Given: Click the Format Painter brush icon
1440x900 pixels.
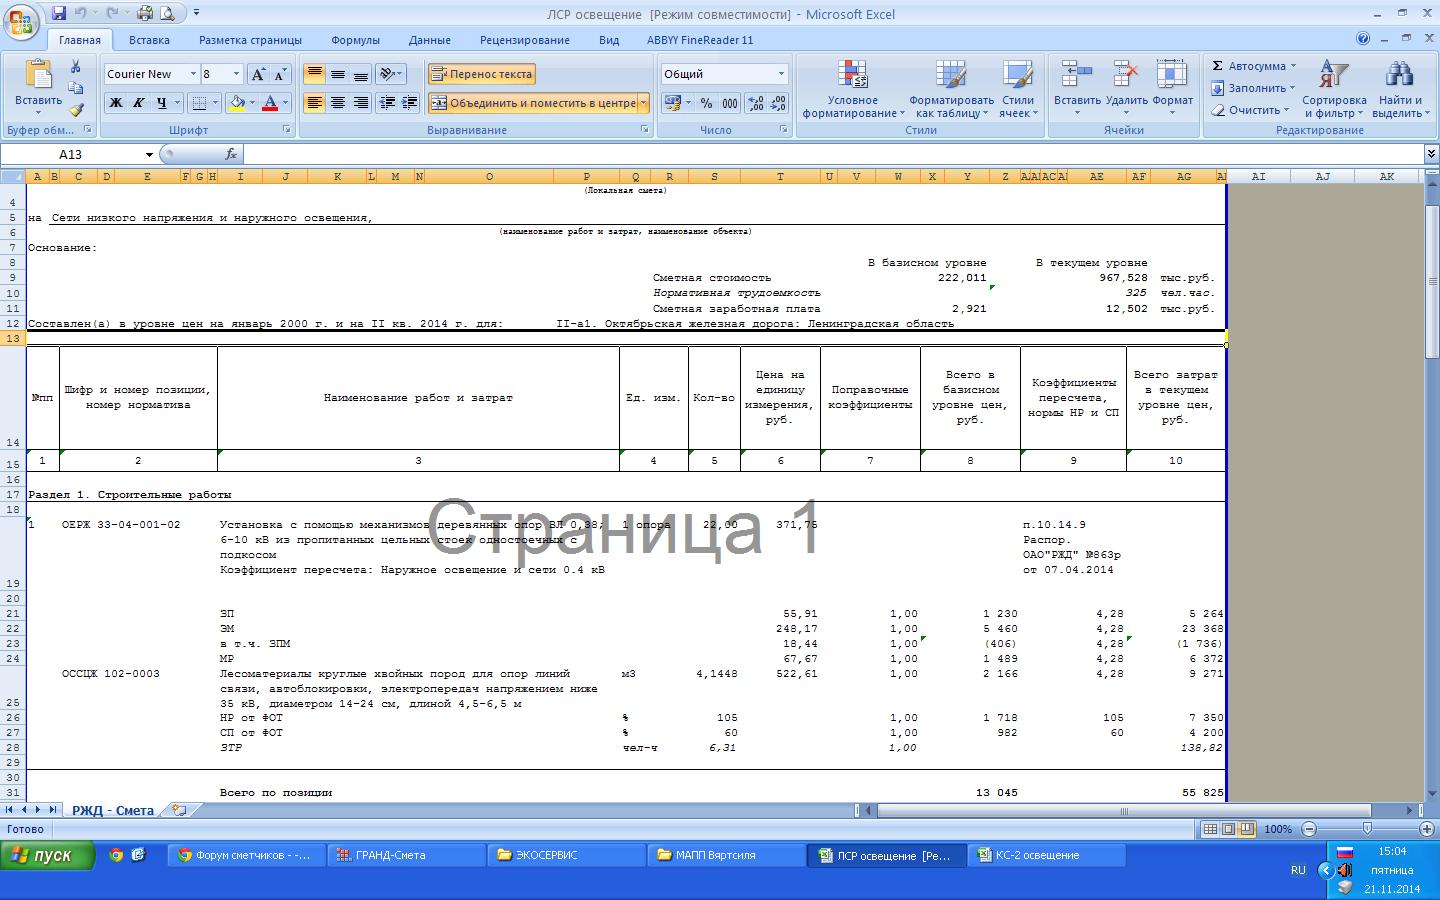Looking at the screenshot, I should click(x=76, y=110).
